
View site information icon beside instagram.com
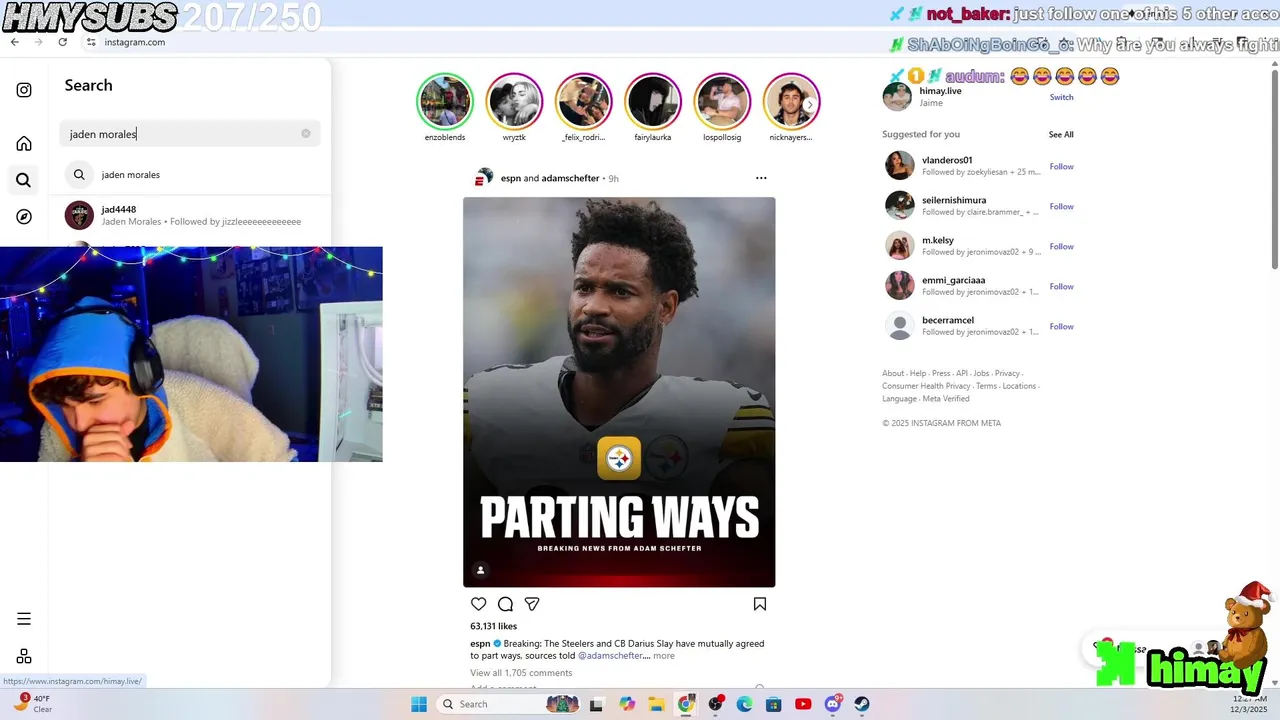tap(91, 42)
